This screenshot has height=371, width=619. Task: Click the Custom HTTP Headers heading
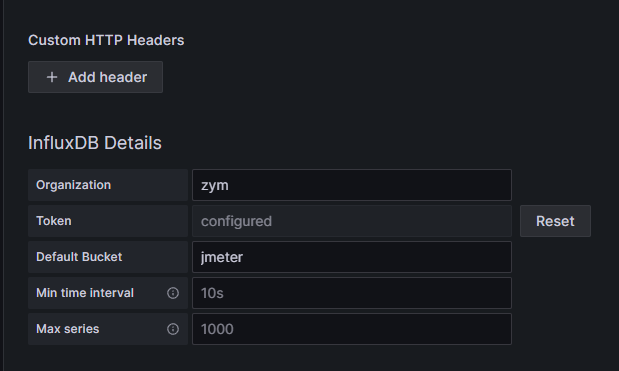click(x=106, y=40)
